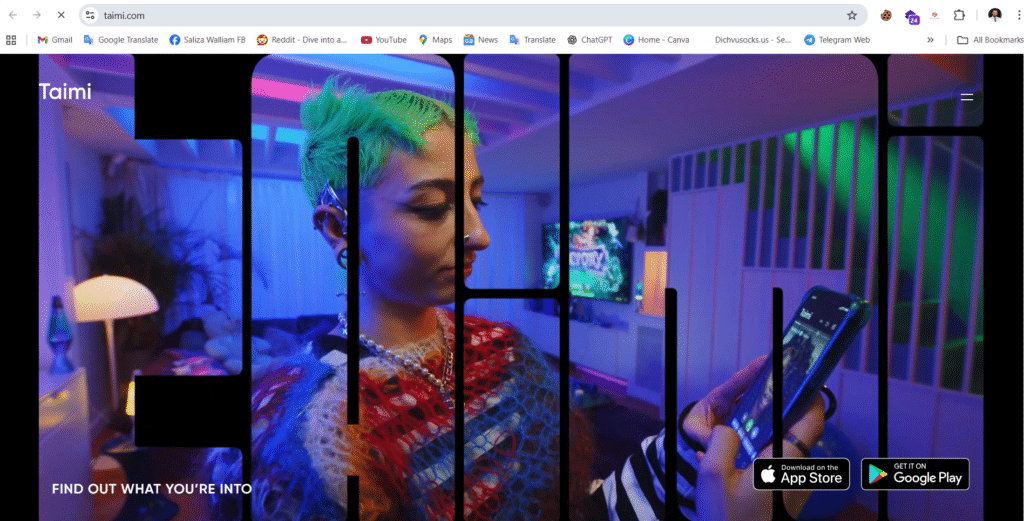This screenshot has width=1024, height=521.
Task: Stop loading the page
Action: [60, 15]
